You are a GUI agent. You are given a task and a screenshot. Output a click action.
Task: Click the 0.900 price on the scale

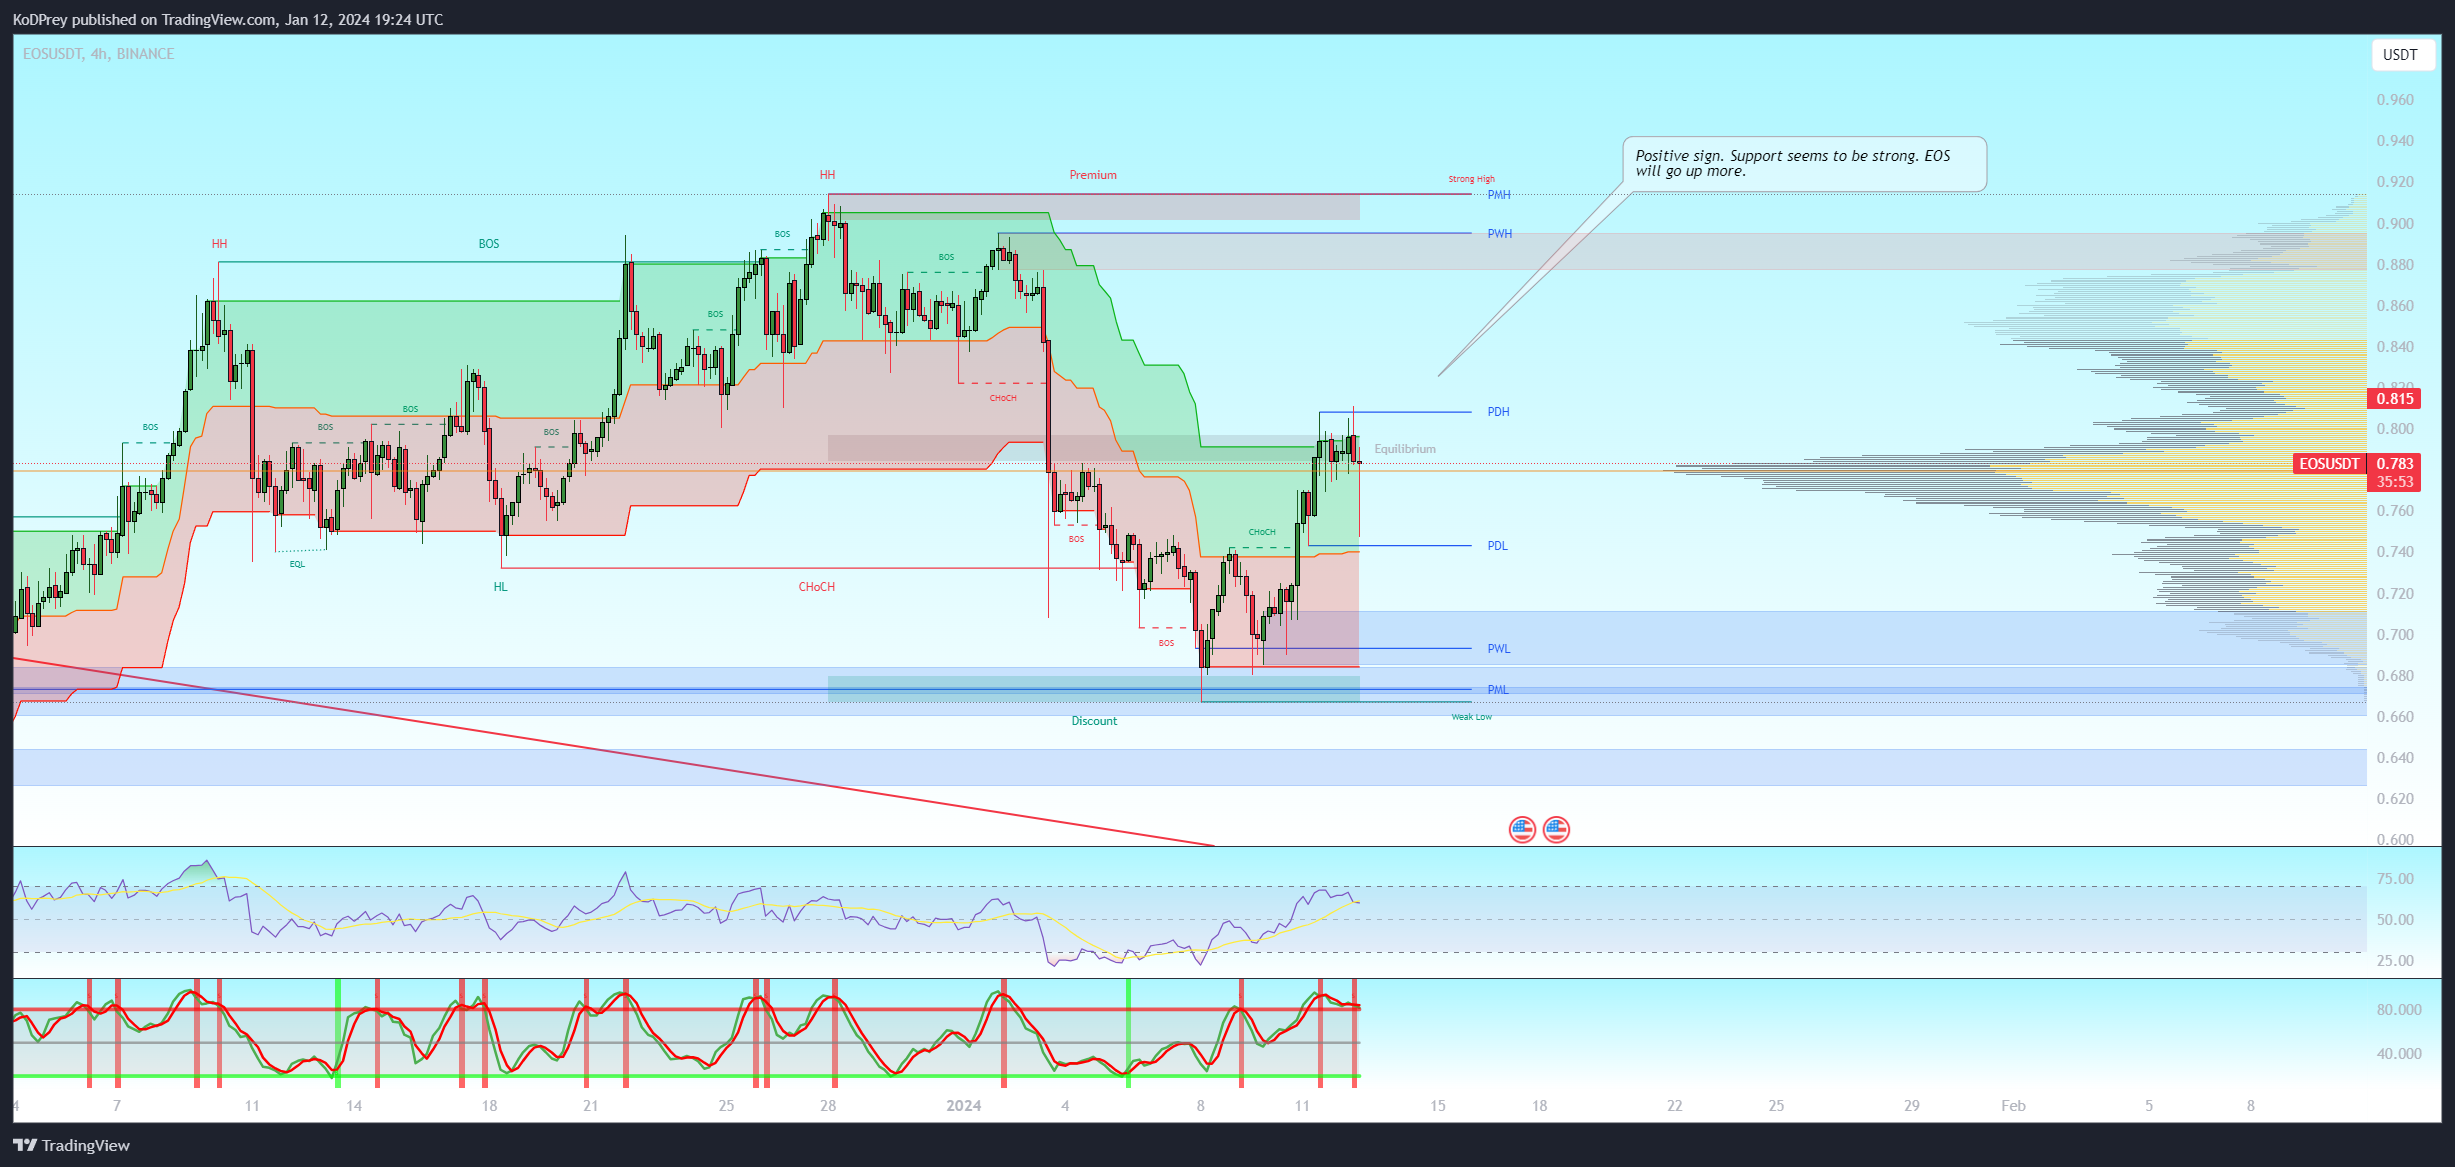(x=2394, y=224)
